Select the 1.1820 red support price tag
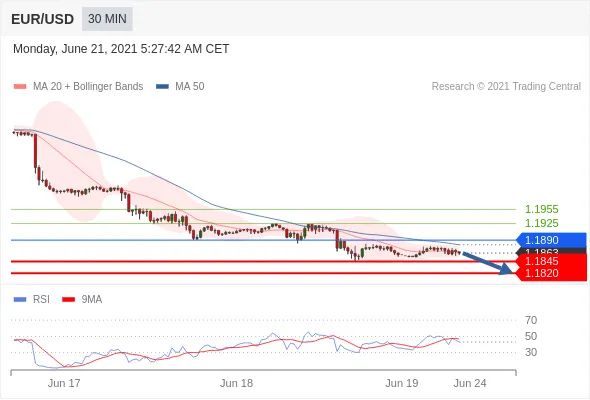 pyautogui.click(x=552, y=274)
